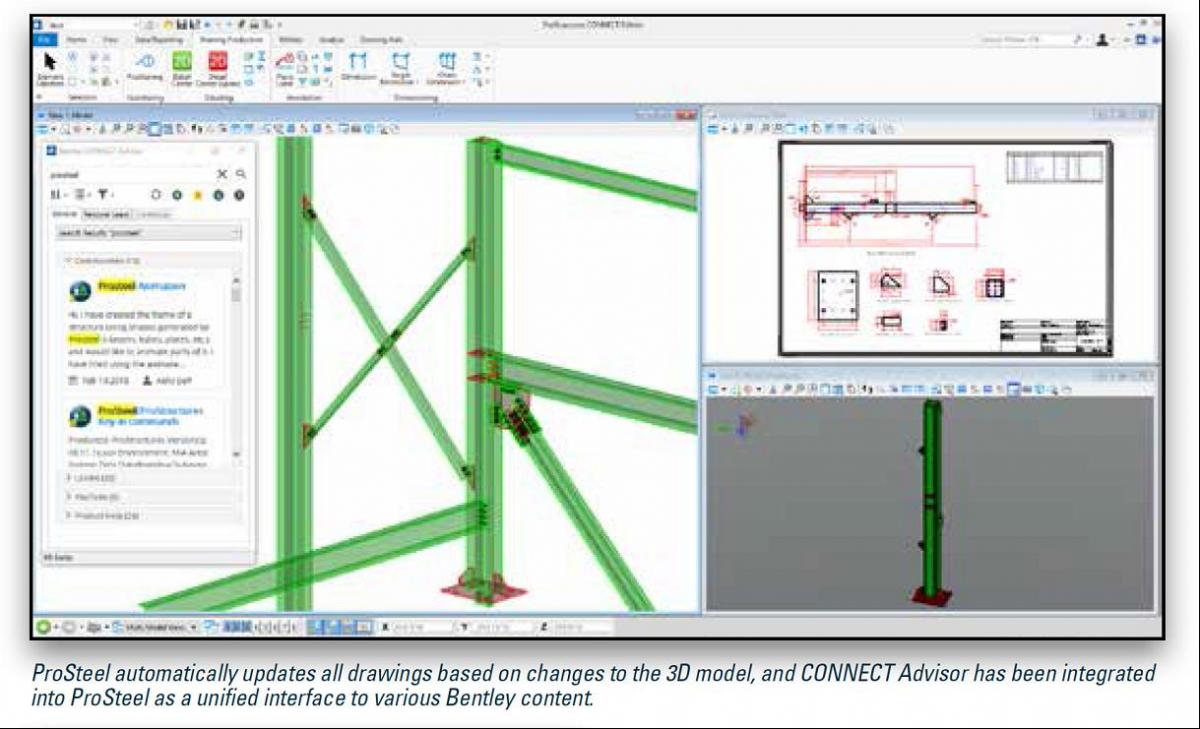Screen dimensions: 1200x729
Task: Open the Data/Reporting ribbon tab
Action: (157, 39)
